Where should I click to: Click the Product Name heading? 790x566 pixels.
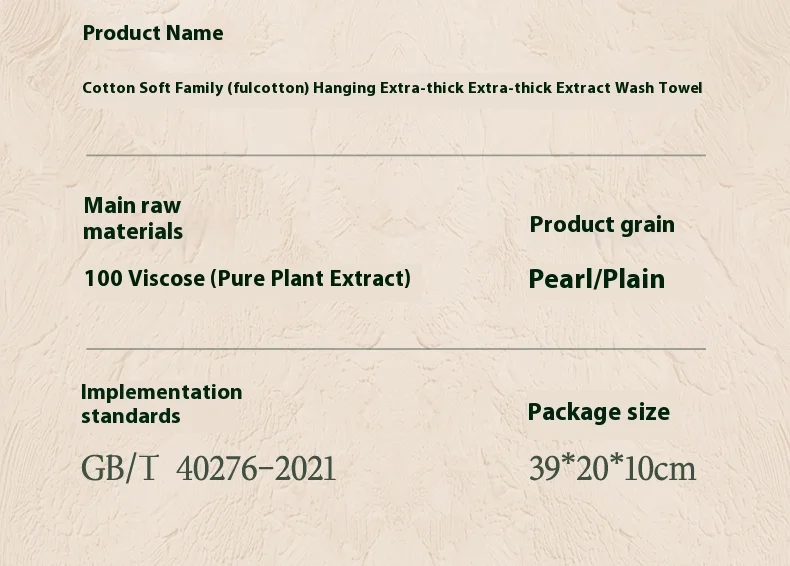pyautogui.click(x=153, y=33)
